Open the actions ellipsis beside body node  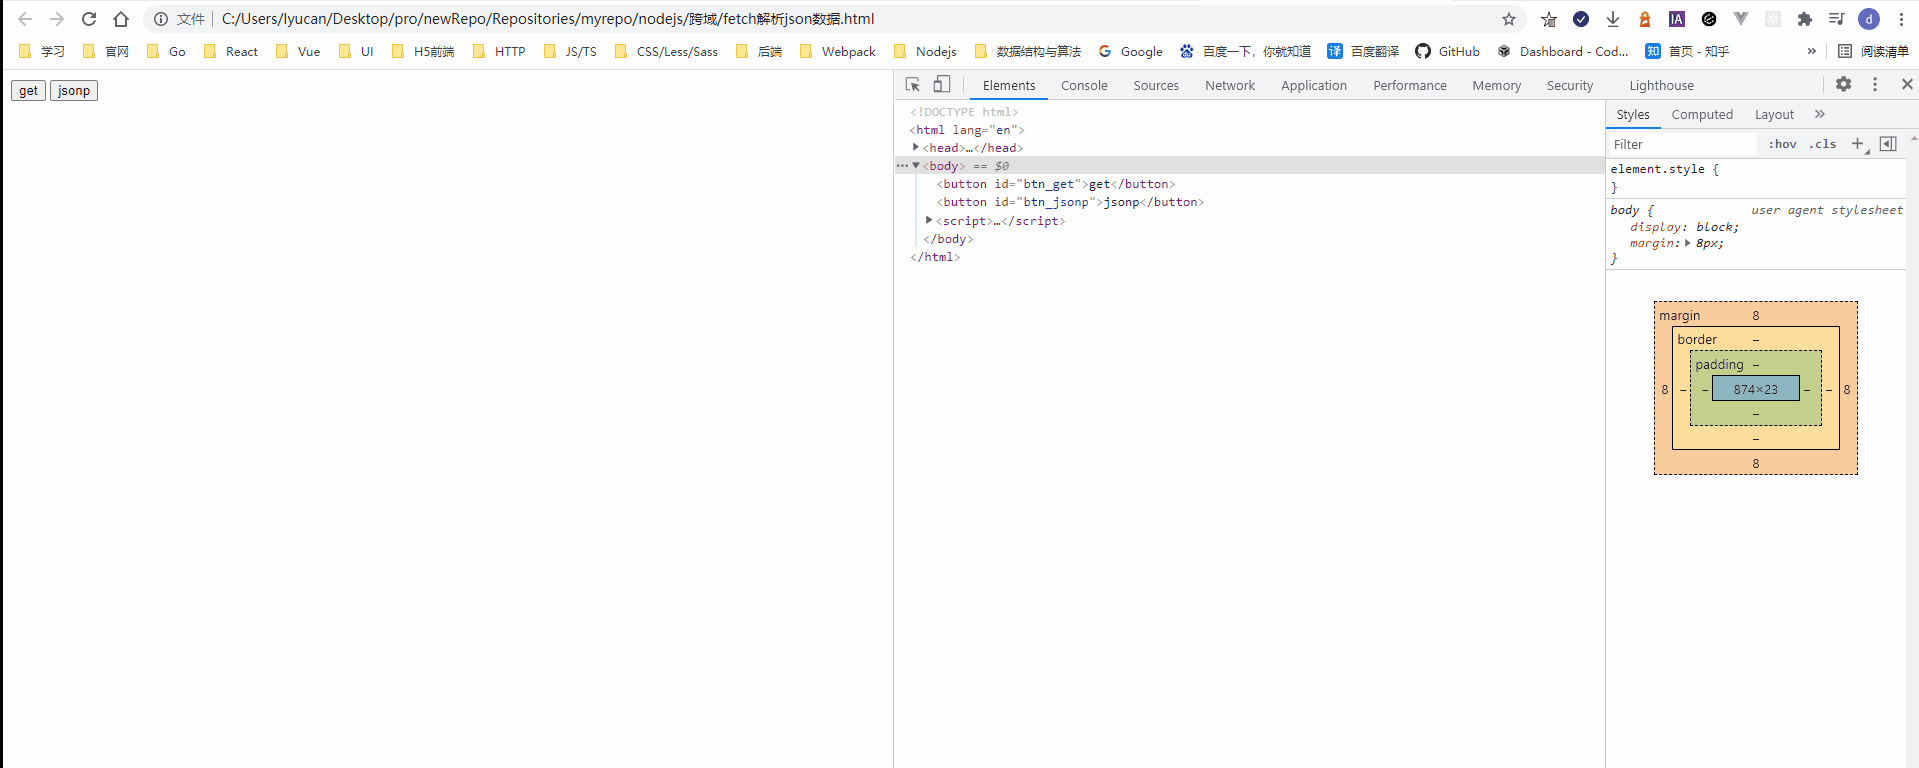(902, 166)
